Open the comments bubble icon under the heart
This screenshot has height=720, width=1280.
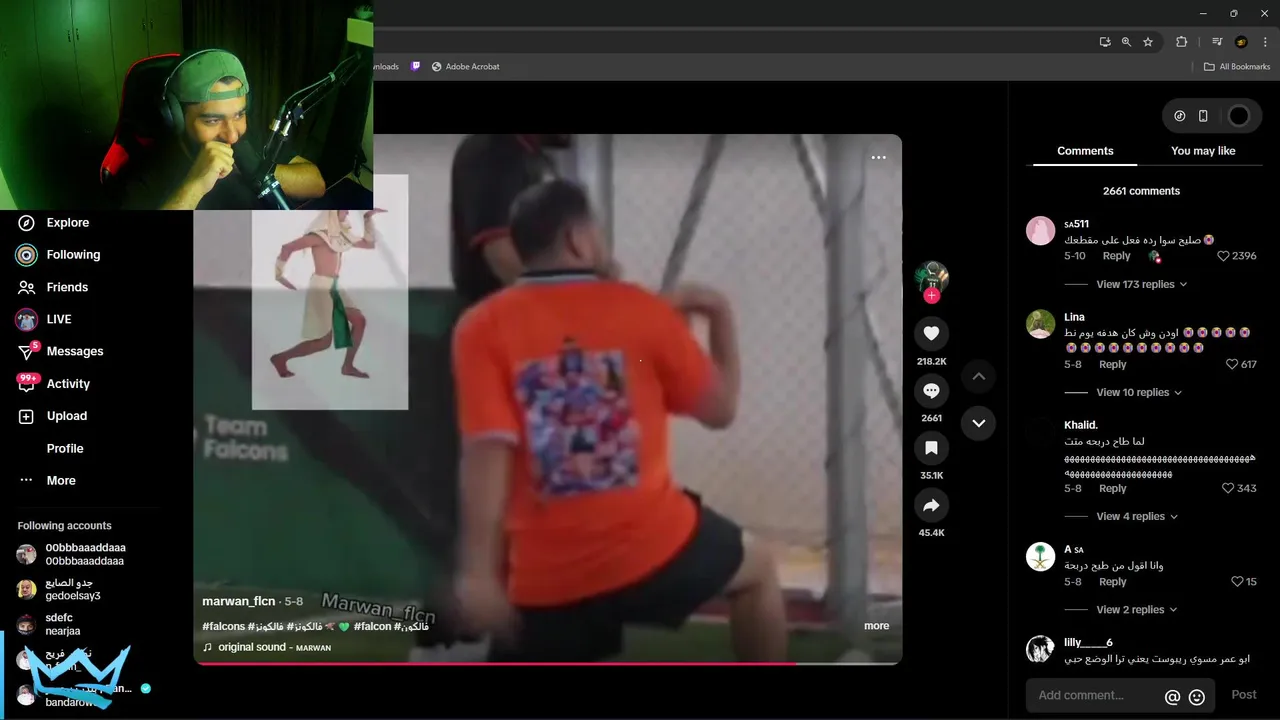931,391
